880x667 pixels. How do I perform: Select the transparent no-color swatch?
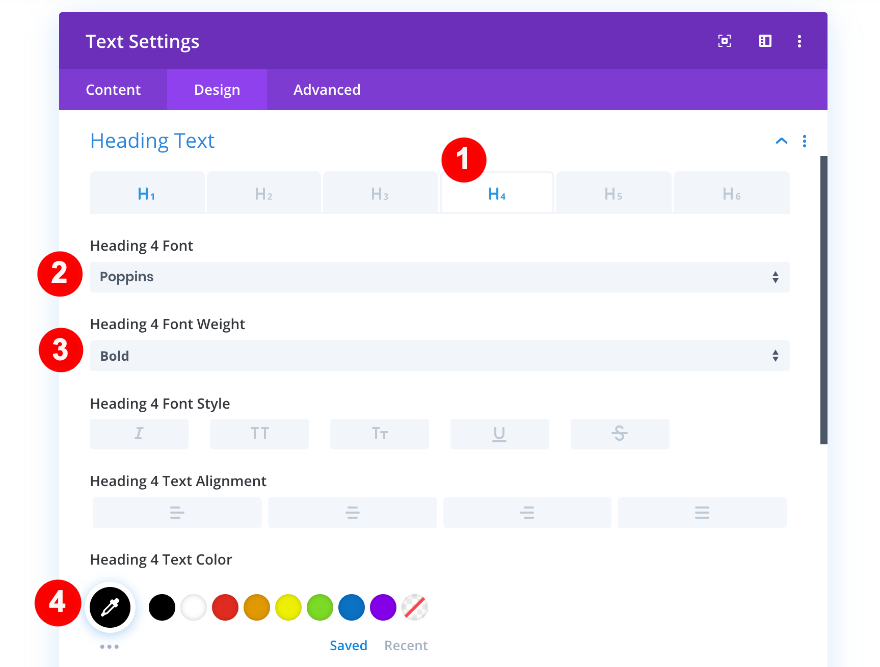pyautogui.click(x=414, y=607)
